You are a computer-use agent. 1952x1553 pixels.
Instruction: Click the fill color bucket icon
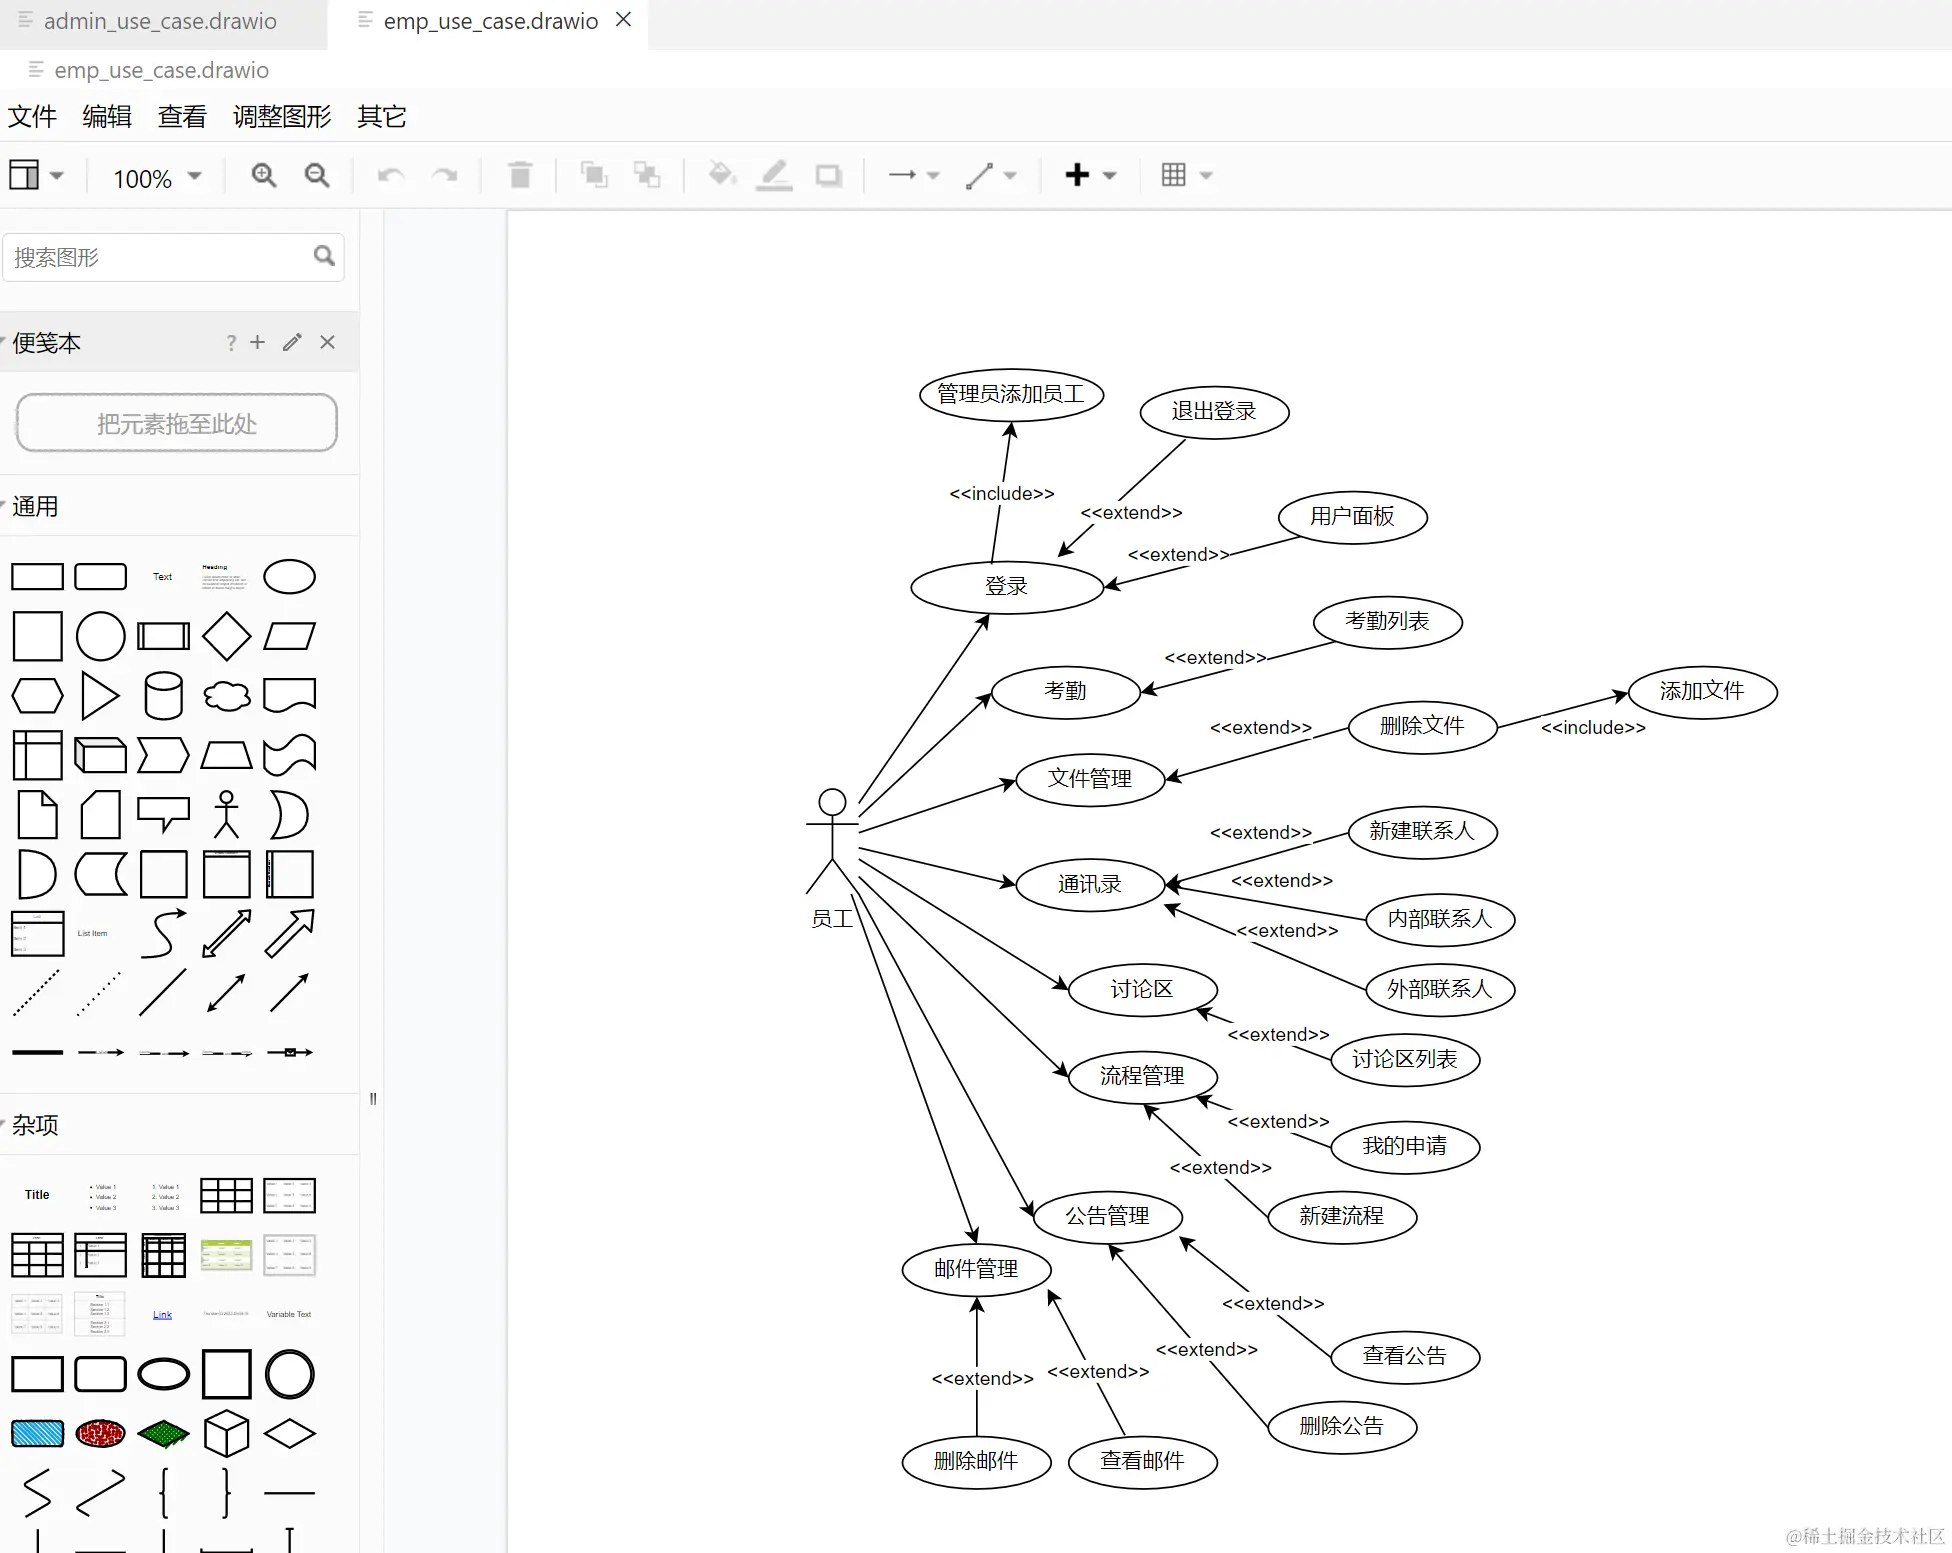(721, 176)
